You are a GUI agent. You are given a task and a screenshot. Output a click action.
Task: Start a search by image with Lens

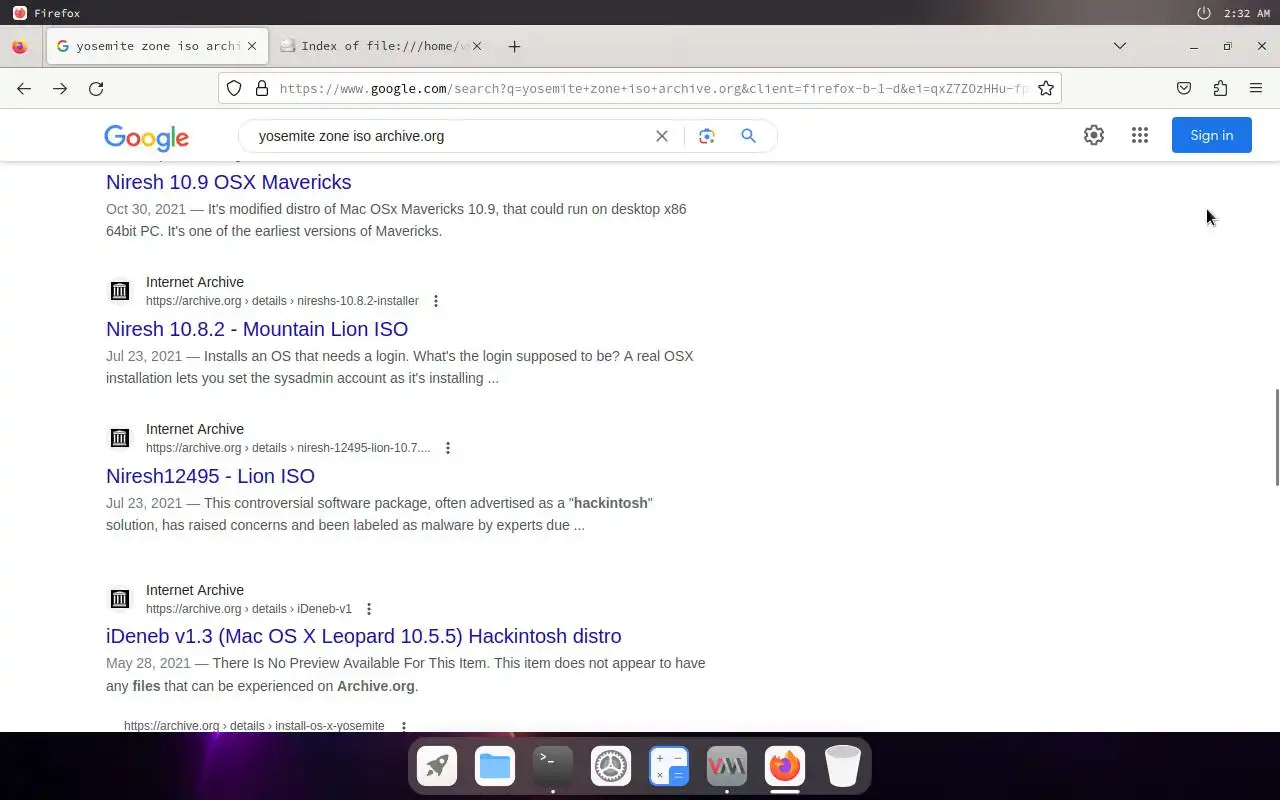[x=707, y=136]
